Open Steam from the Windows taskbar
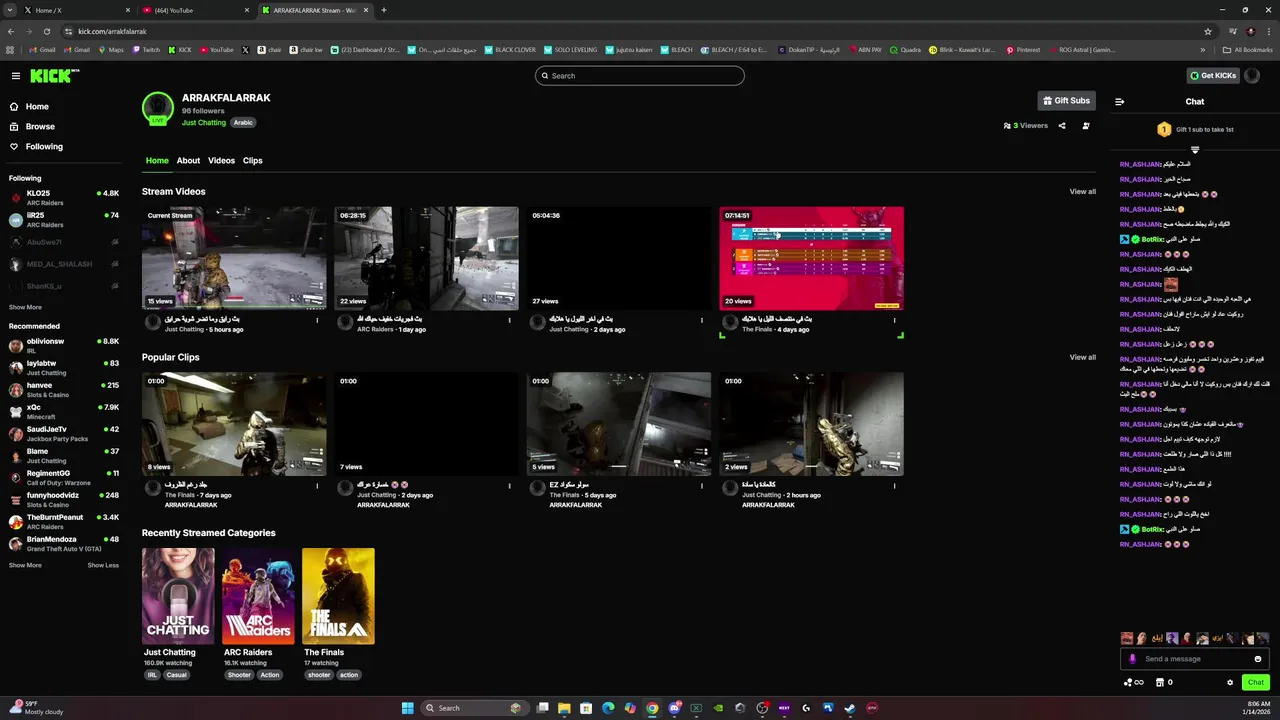The width and height of the screenshot is (1280, 720). [x=850, y=708]
